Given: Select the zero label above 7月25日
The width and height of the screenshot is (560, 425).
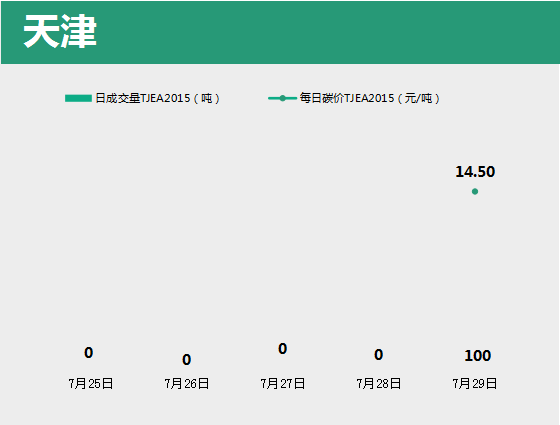Looking at the screenshot, I should click(89, 353).
